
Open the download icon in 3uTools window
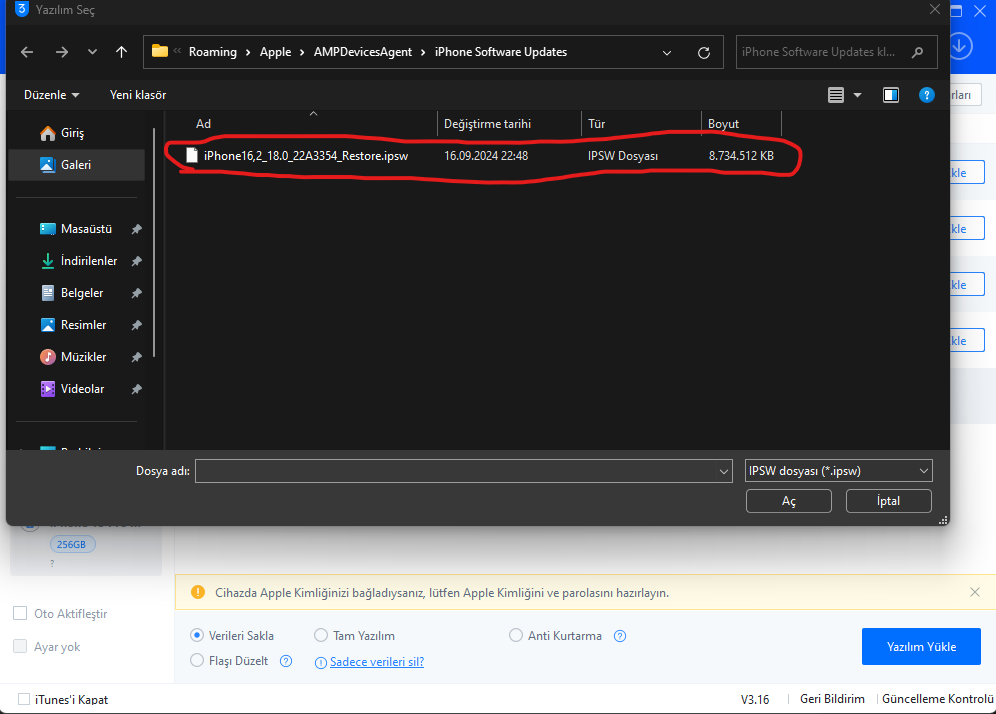(960, 46)
